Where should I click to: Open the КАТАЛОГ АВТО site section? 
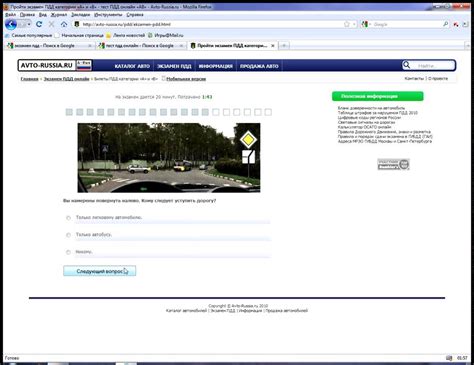(x=132, y=66)
